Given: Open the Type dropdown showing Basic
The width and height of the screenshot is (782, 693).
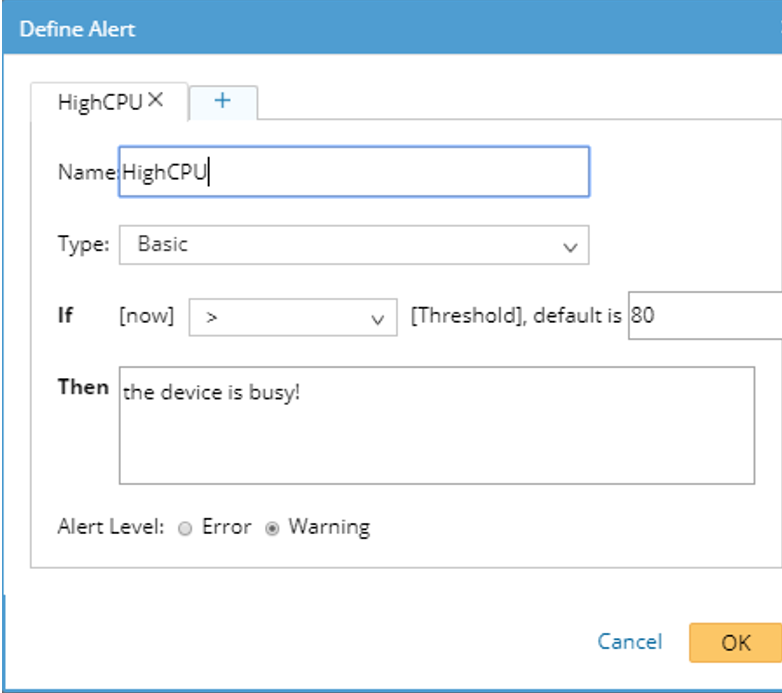Looking at the screenshot, I should point(353,245).
